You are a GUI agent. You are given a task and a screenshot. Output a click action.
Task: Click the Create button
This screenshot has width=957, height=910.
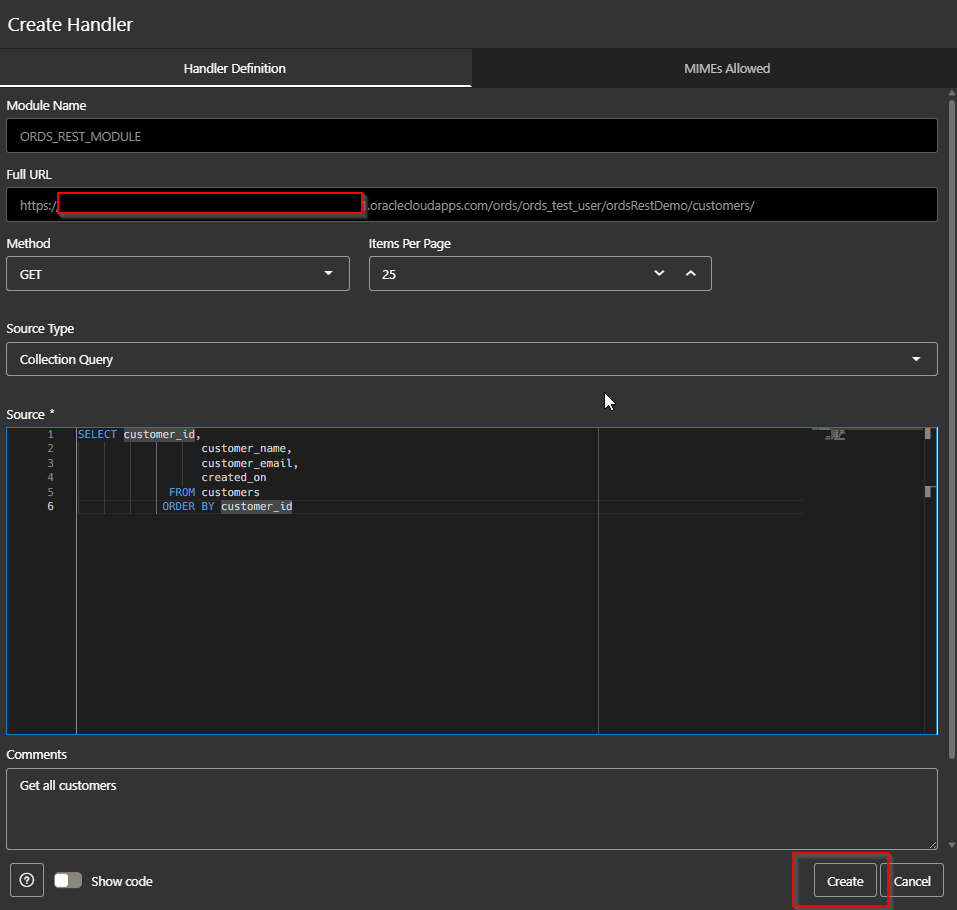point(845,881)
